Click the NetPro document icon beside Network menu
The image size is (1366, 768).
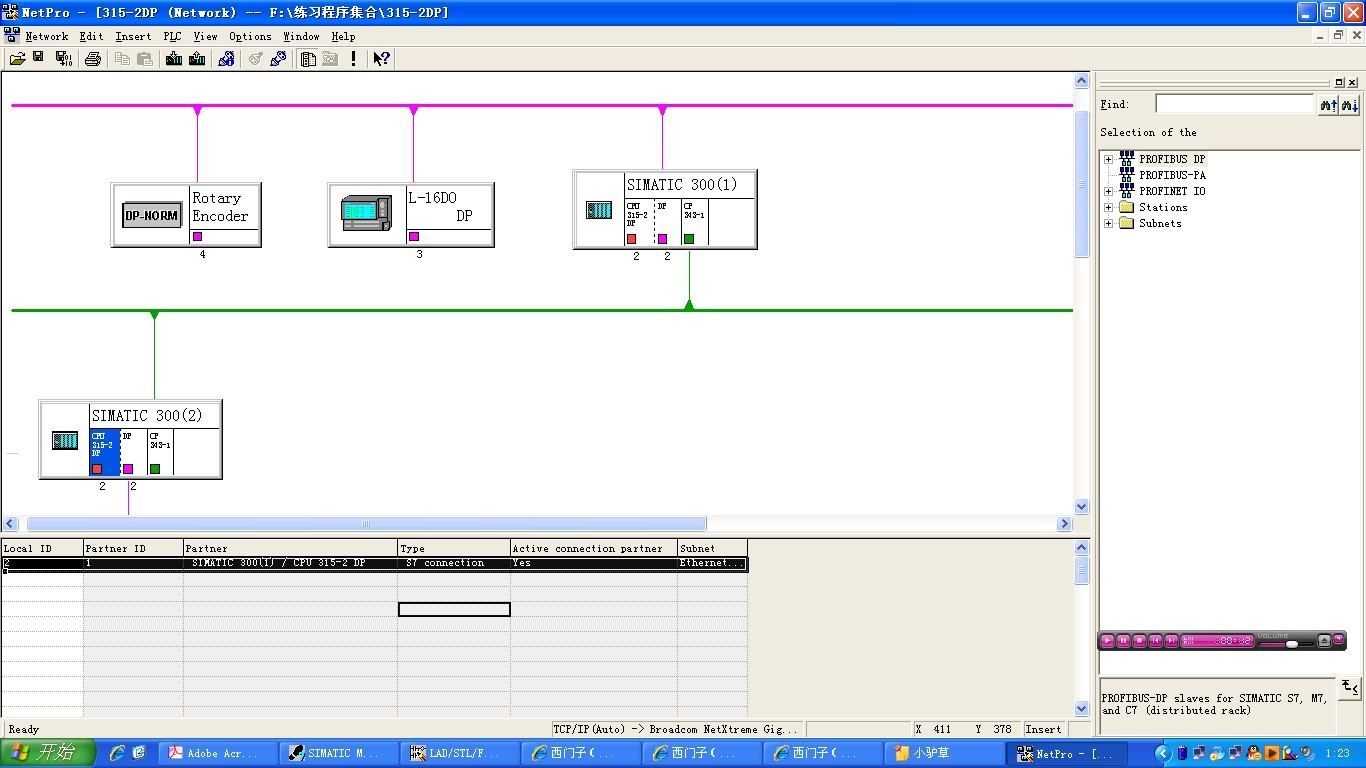pyautogui.click(x=12, y=35)
